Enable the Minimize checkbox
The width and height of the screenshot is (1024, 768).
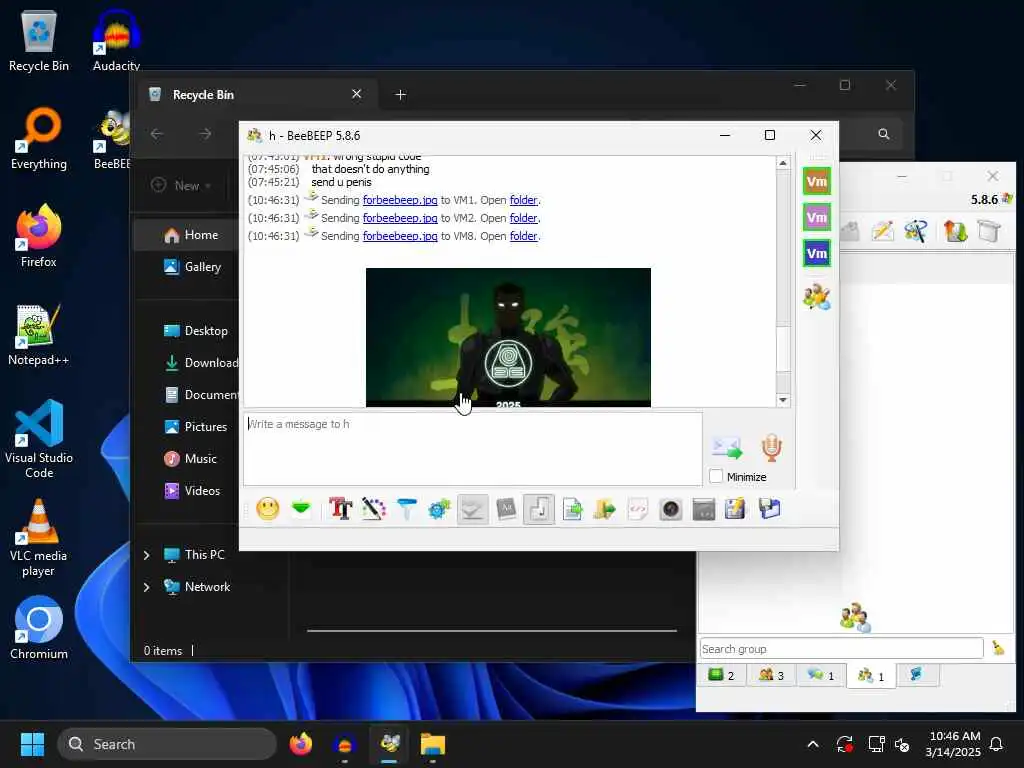[x=716, y=477]
